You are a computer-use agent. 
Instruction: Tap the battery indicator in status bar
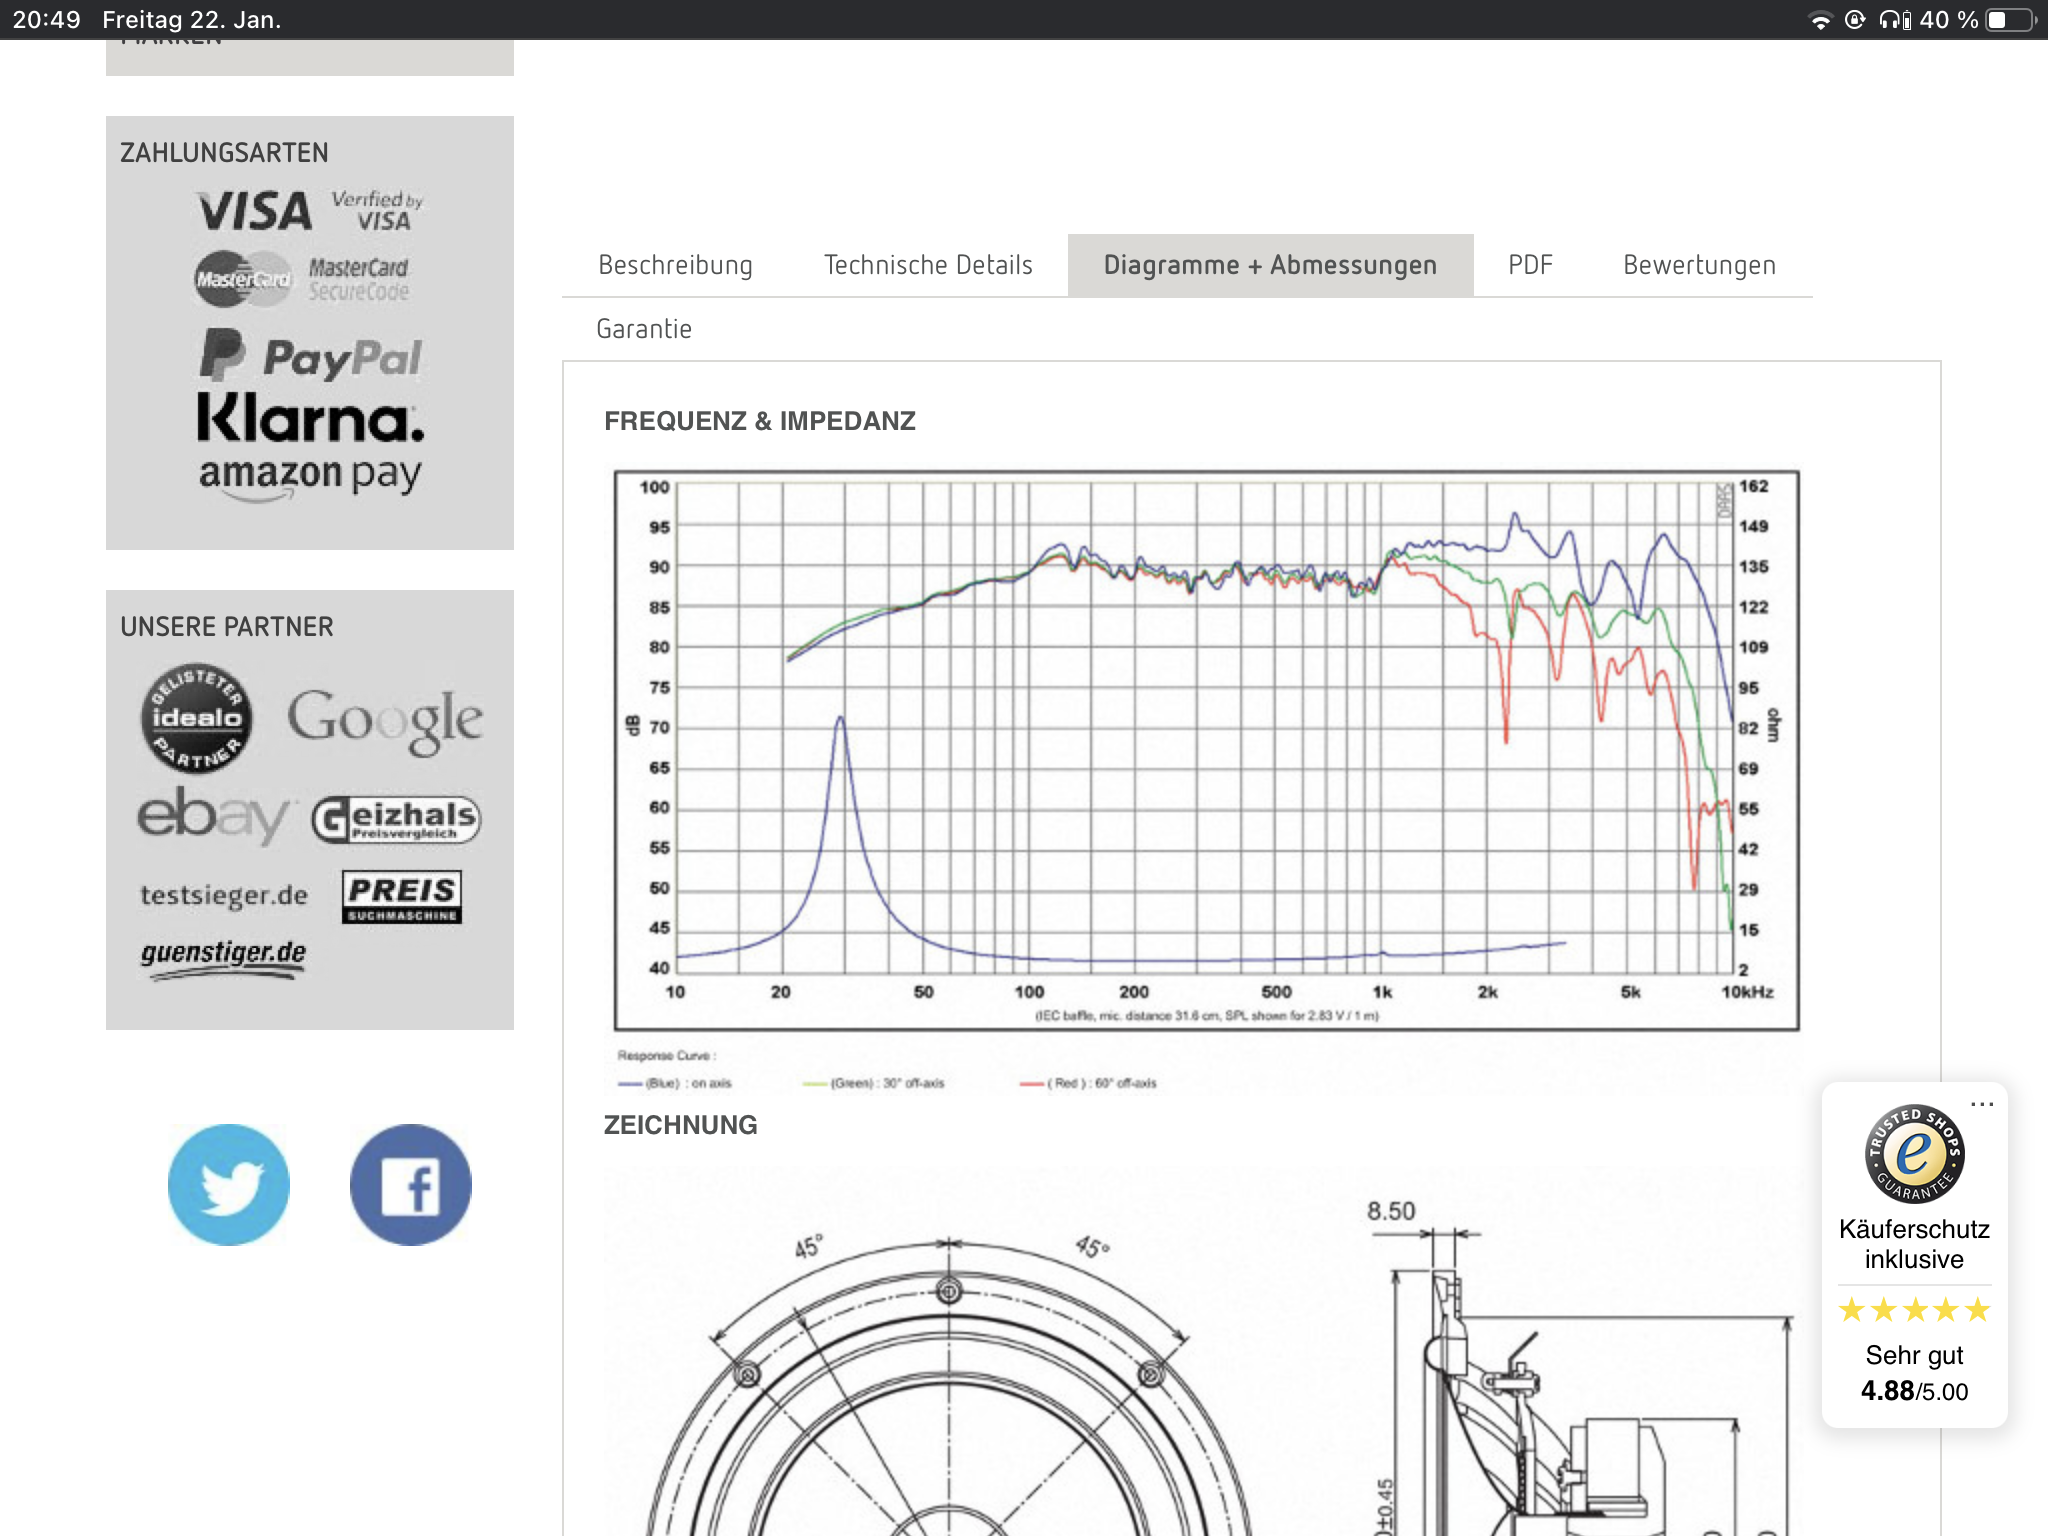point(2011,20)
